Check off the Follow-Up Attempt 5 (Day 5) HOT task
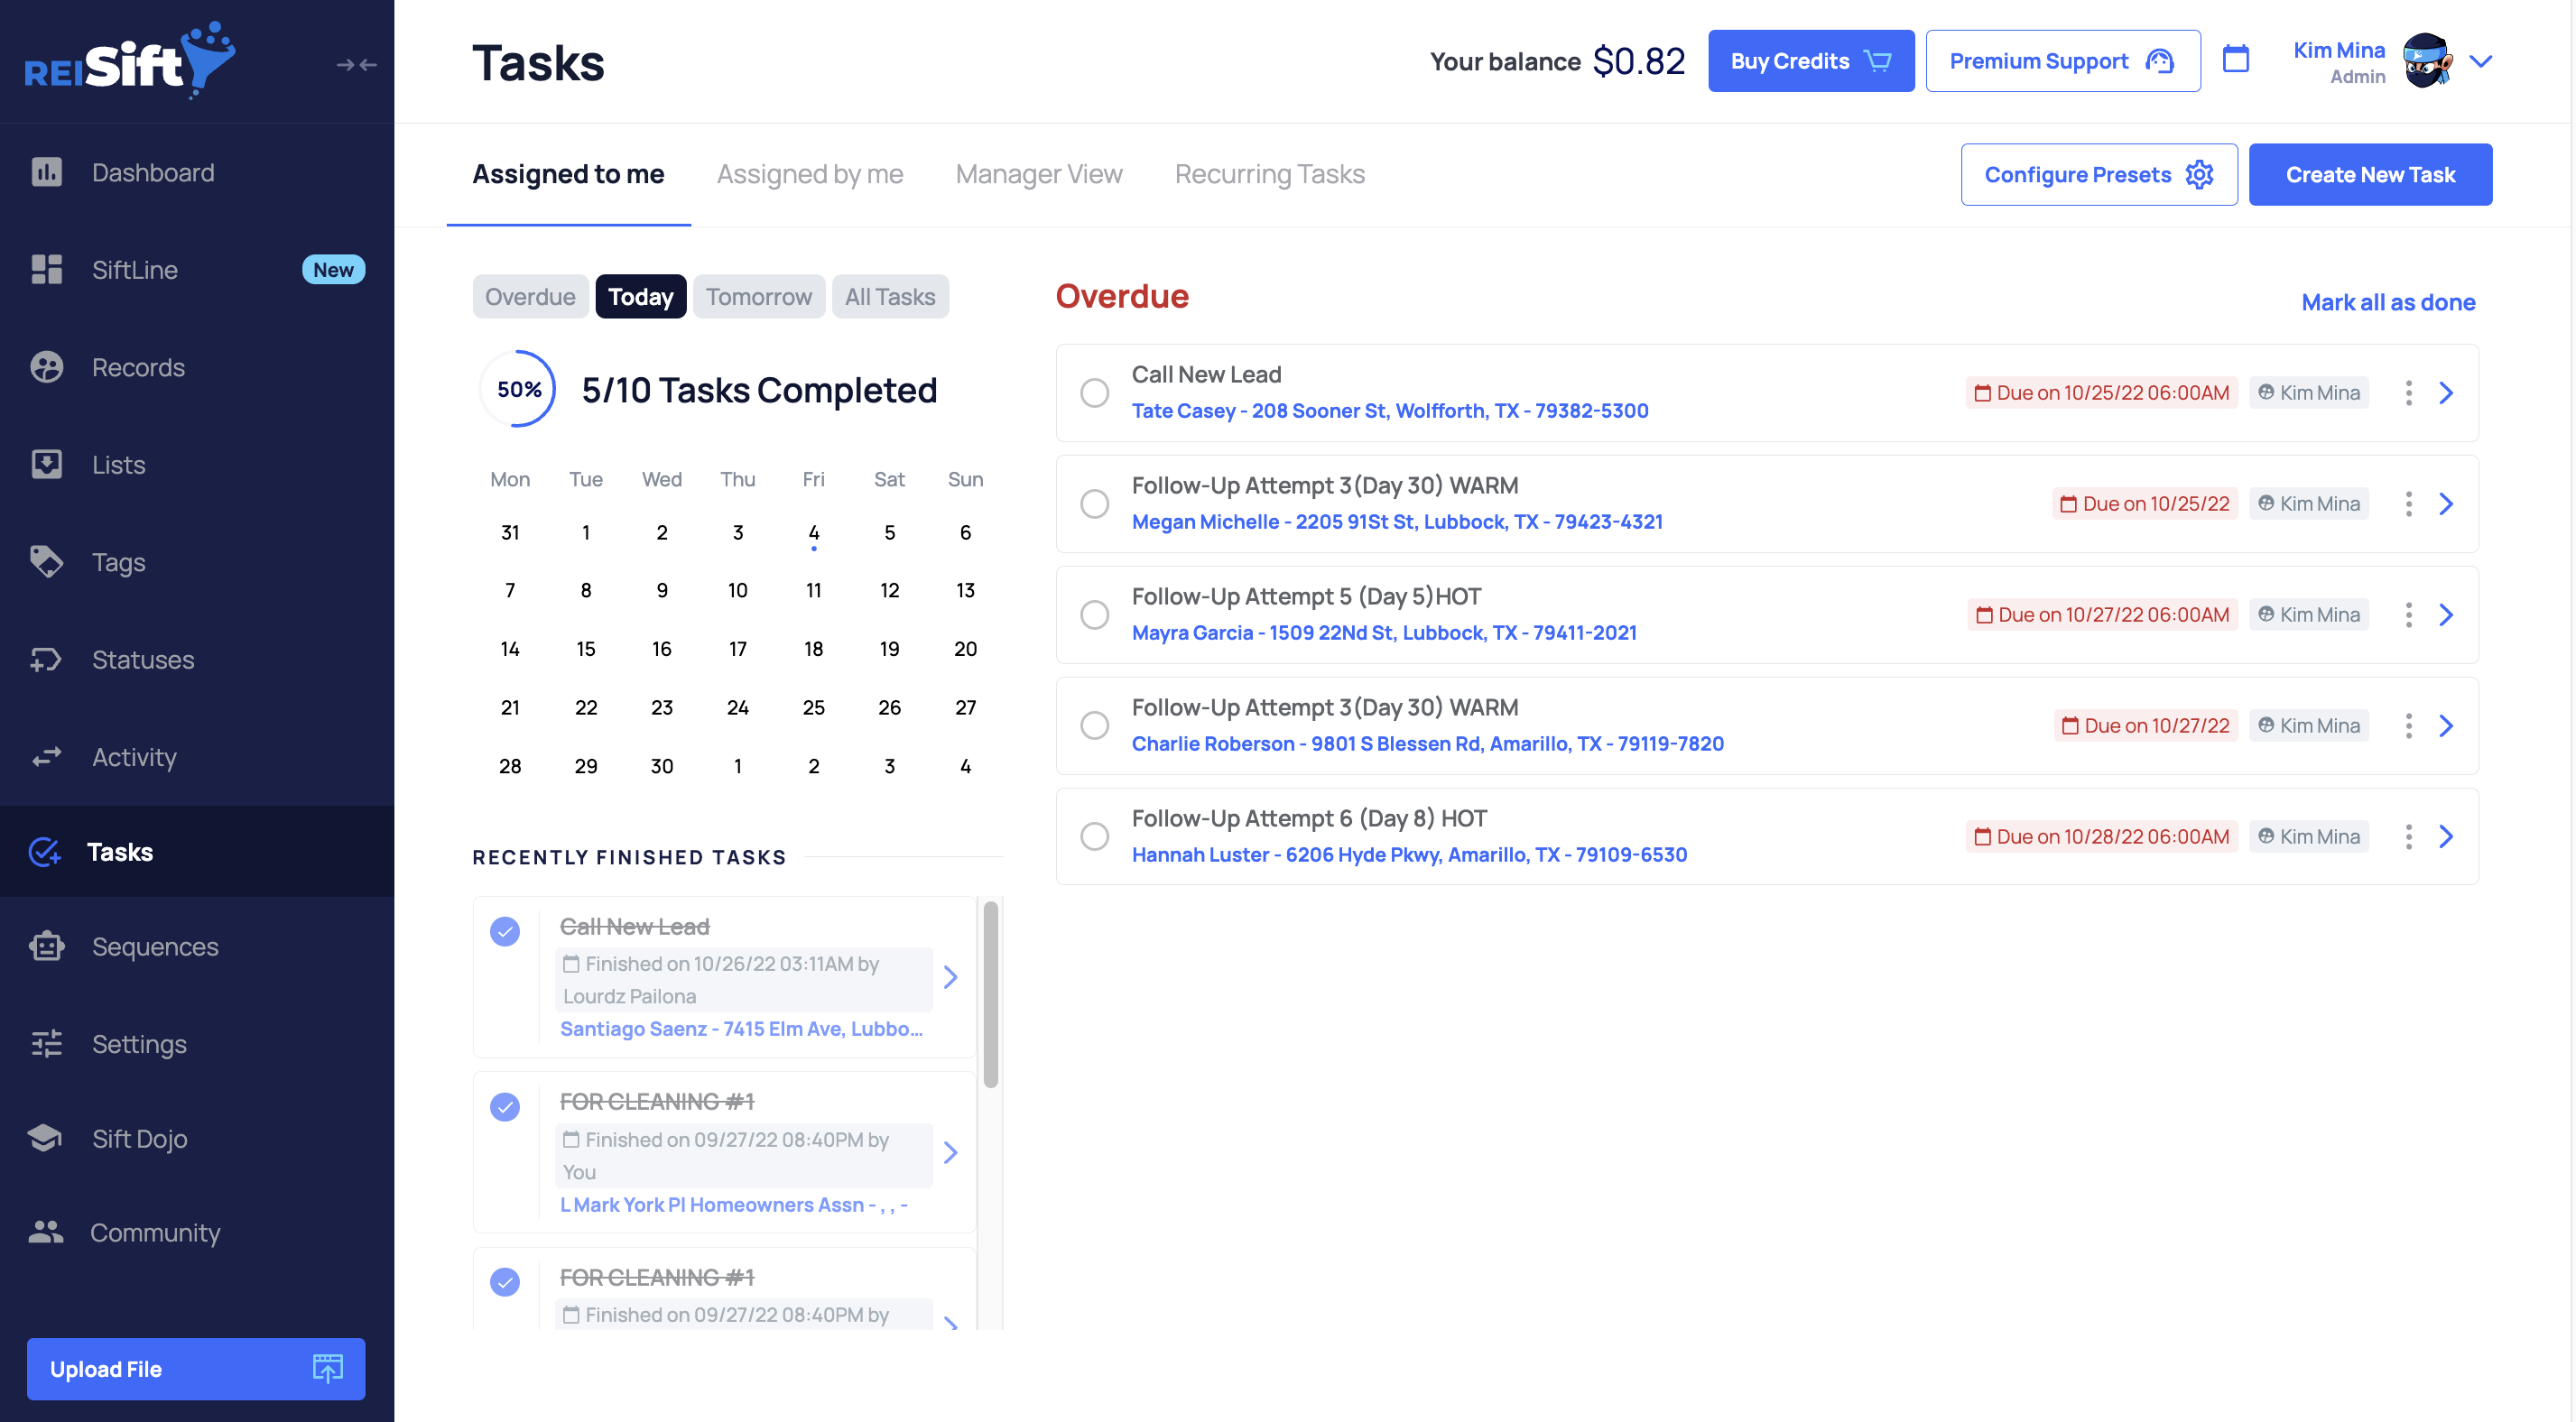The height and width of the screenshot is (1422, 2576). pos(1094,615)
